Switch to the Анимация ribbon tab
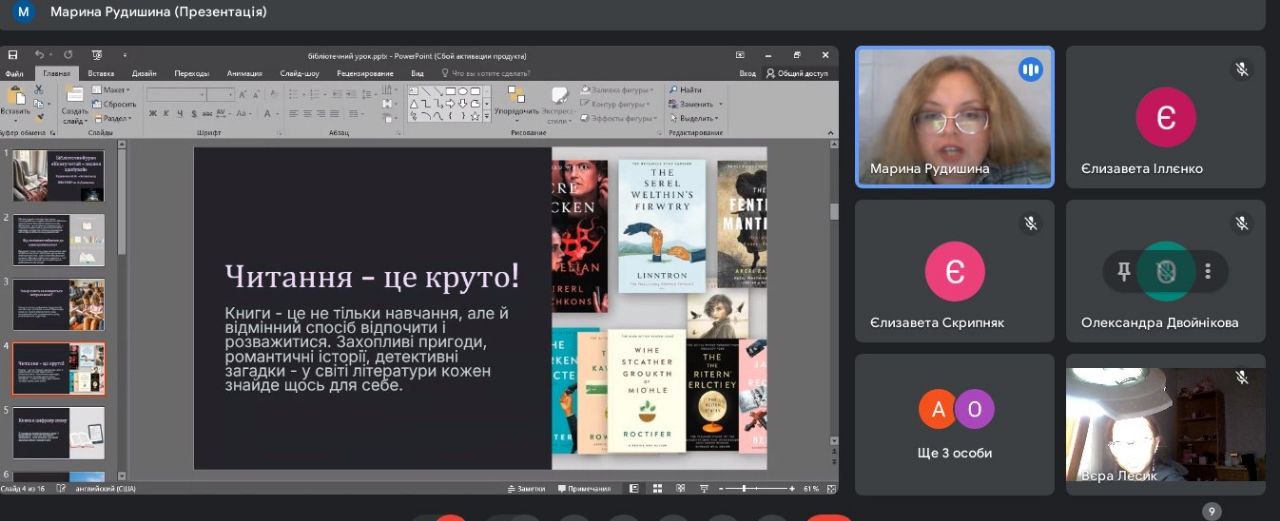The width and height of the screenshot is (1280, 521). coord(244,73)
